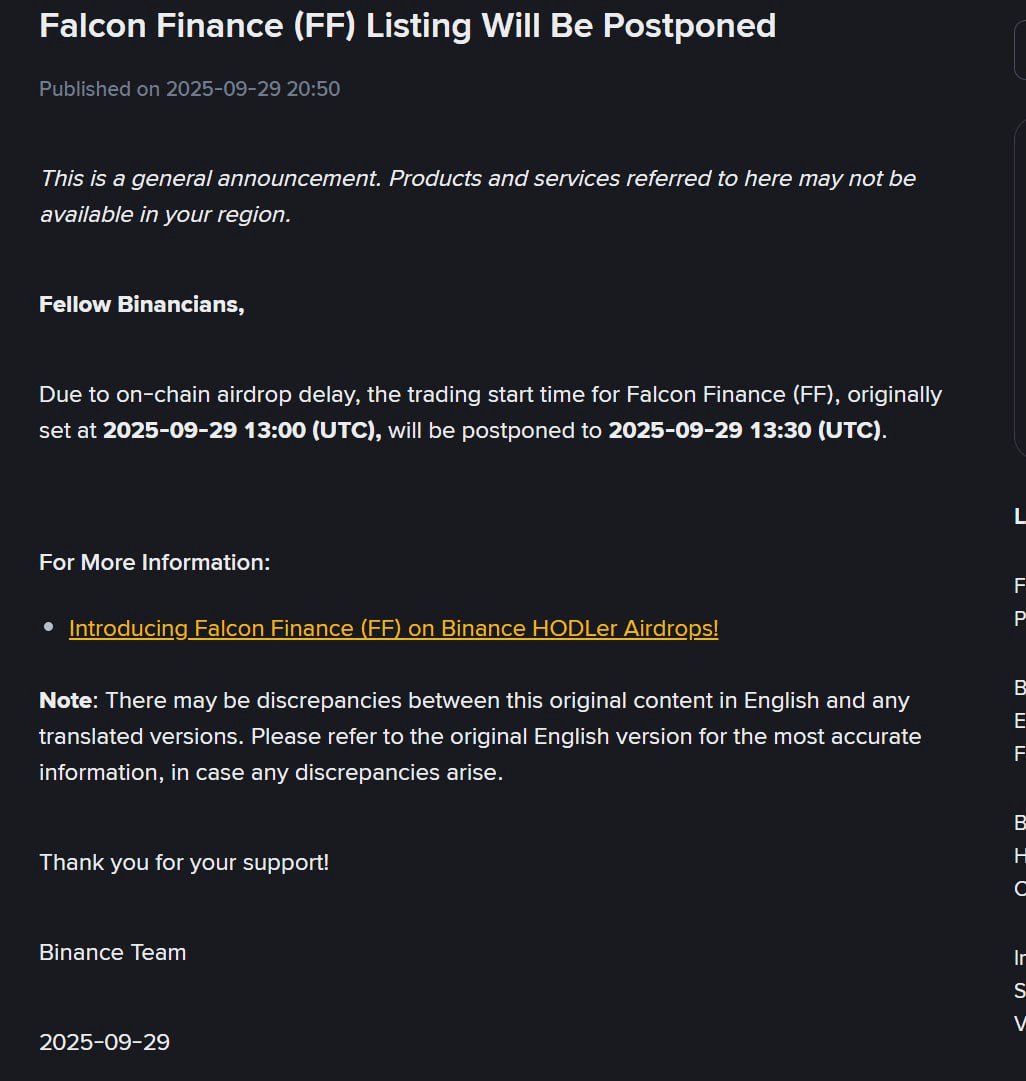Click the Binance Team signature
The width and height of the screenshot is (1026, 1081).
[112, 953]
